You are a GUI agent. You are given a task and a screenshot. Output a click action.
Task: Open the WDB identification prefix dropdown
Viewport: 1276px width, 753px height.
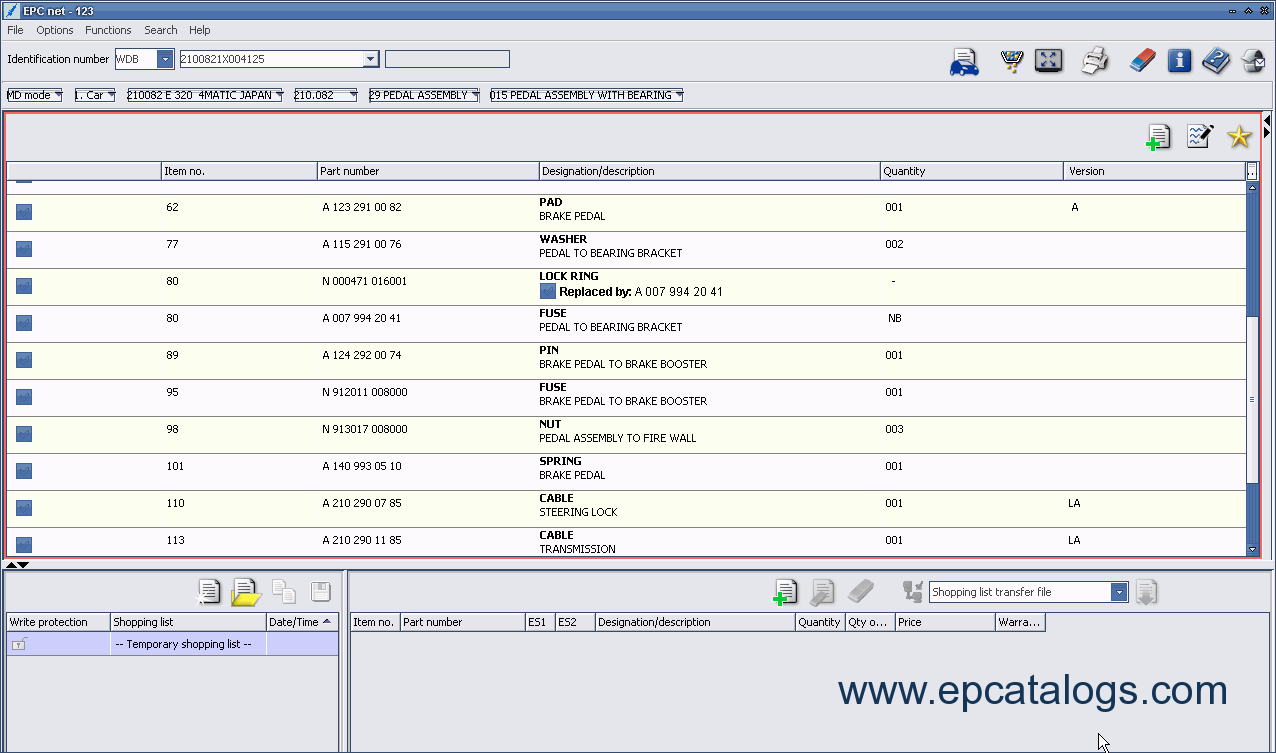pyautogui.click(x=165, y=59)
